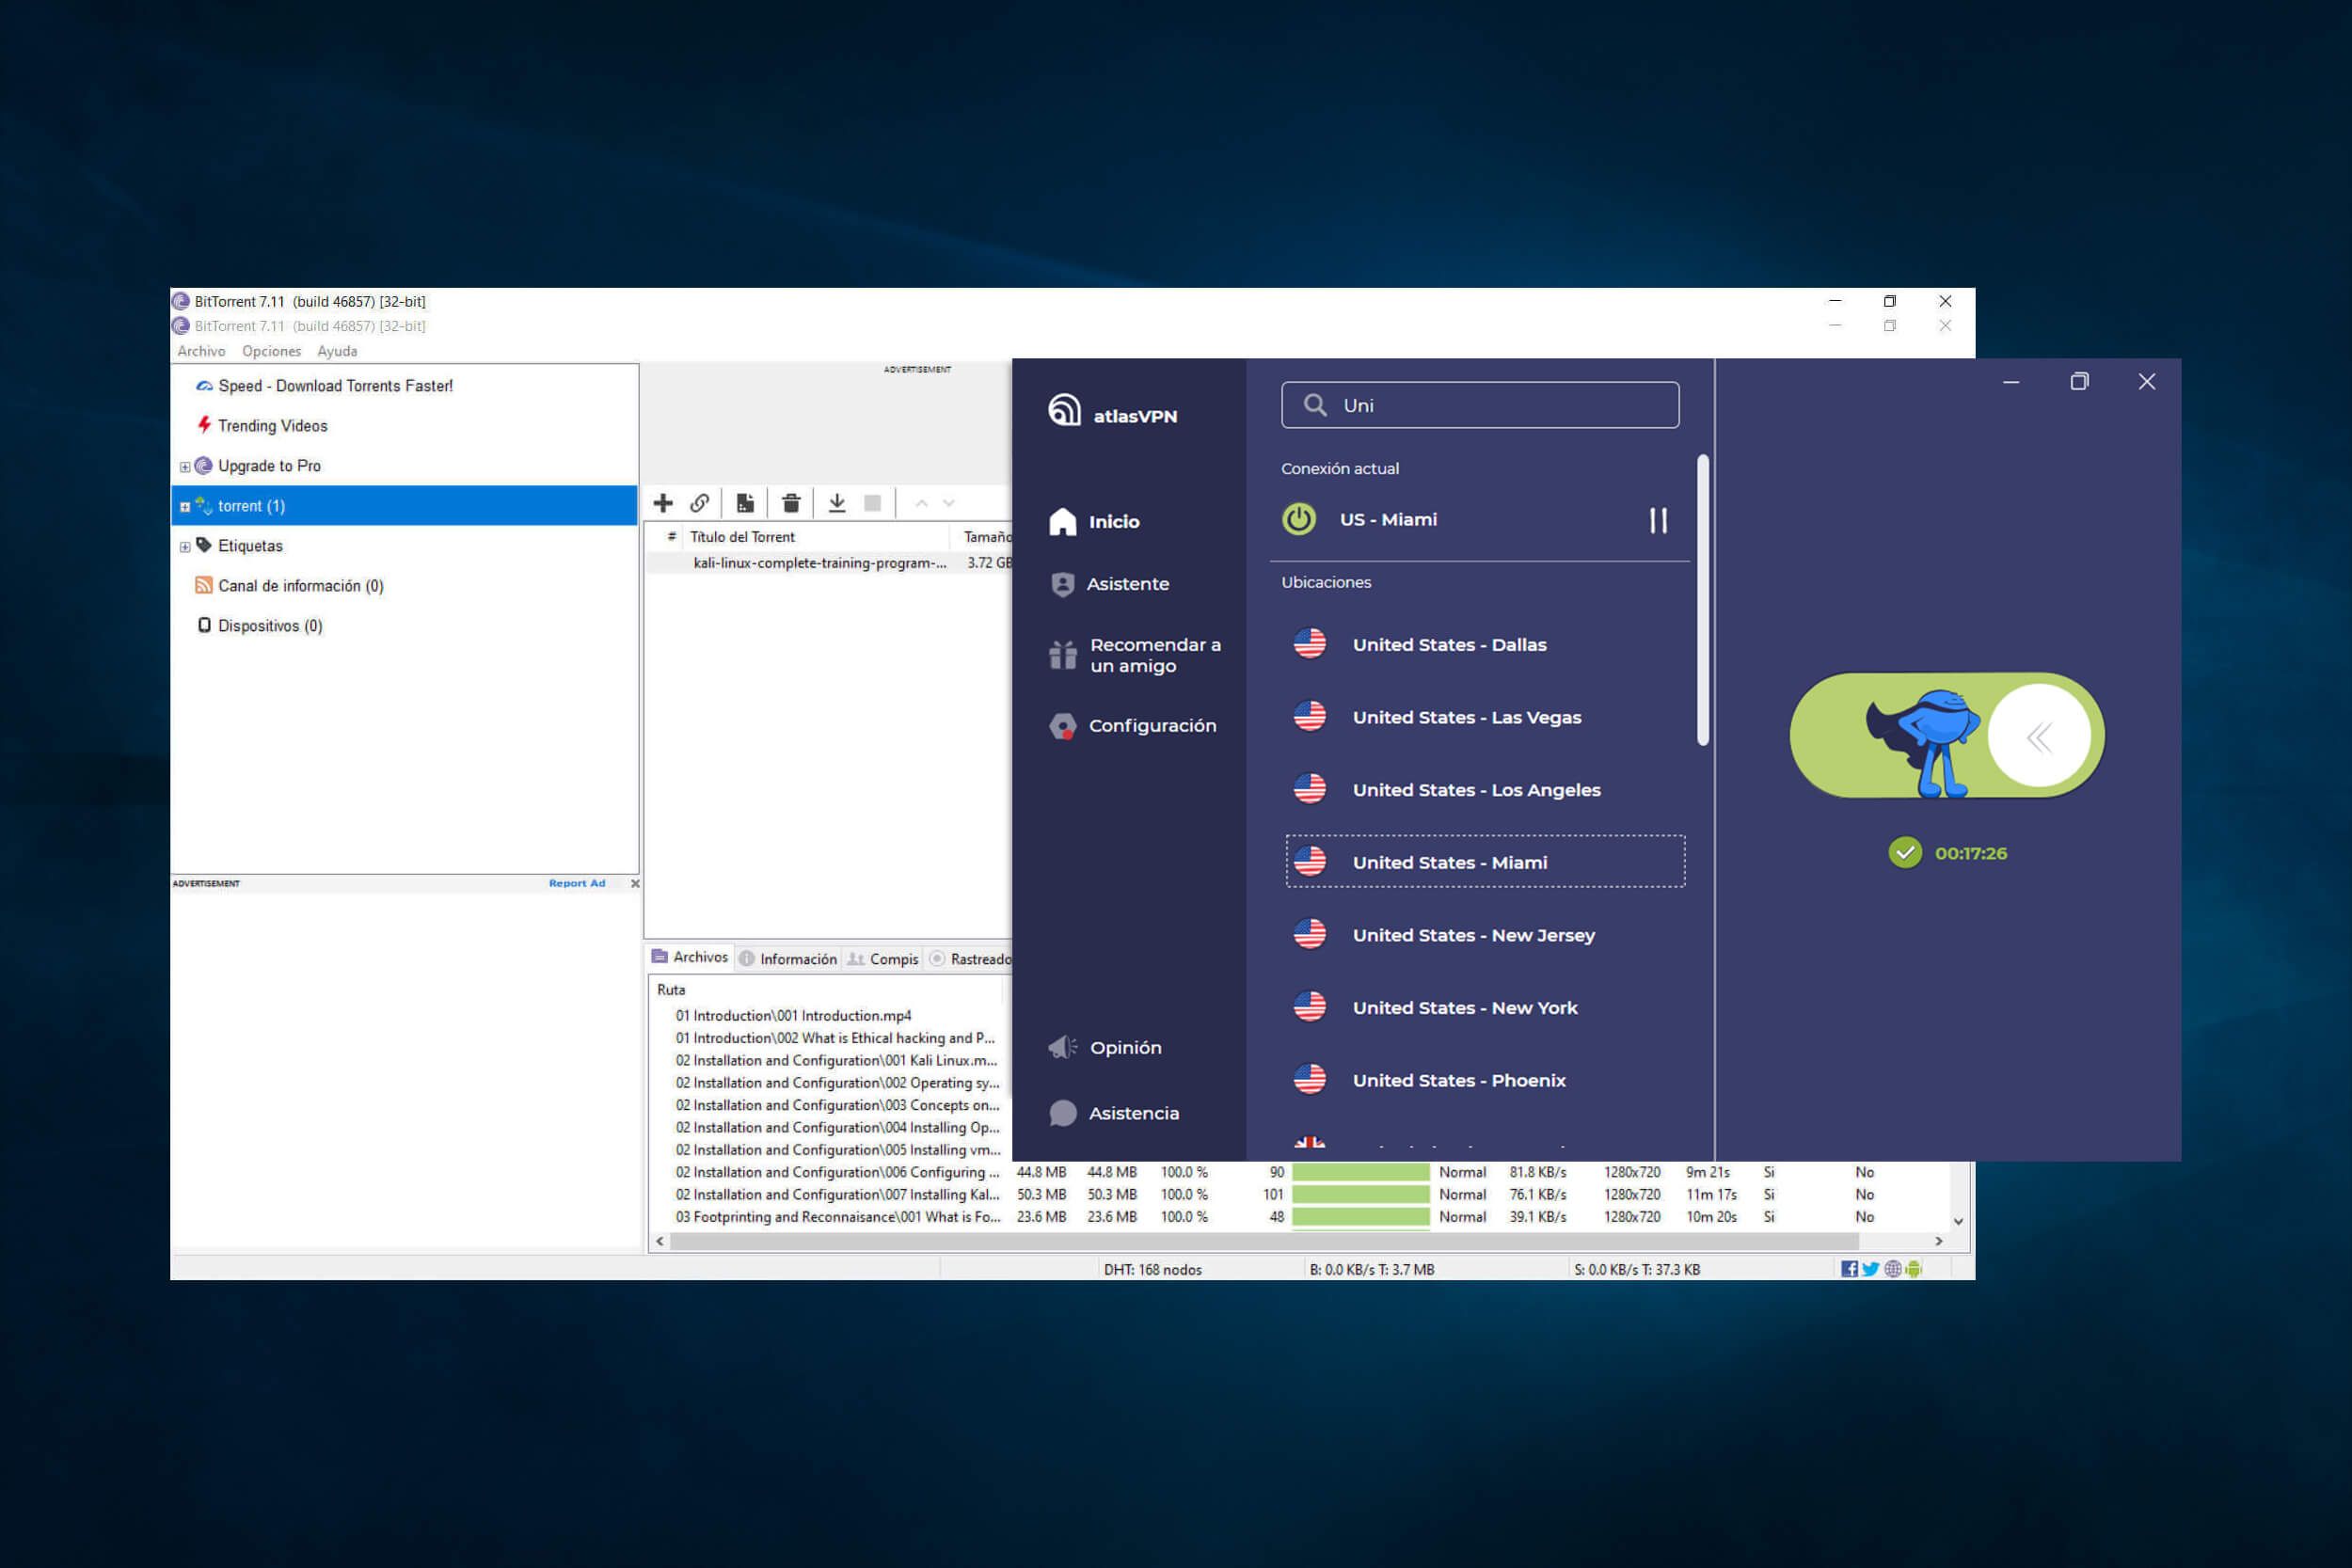Select United States - Miami location
The width and height of the screenshot is (2352, 1568).
[x=1485, y=862]
